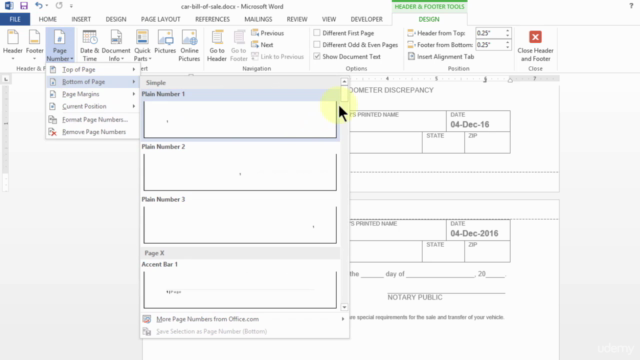Expand Page Margins submenu

[92, 94]
